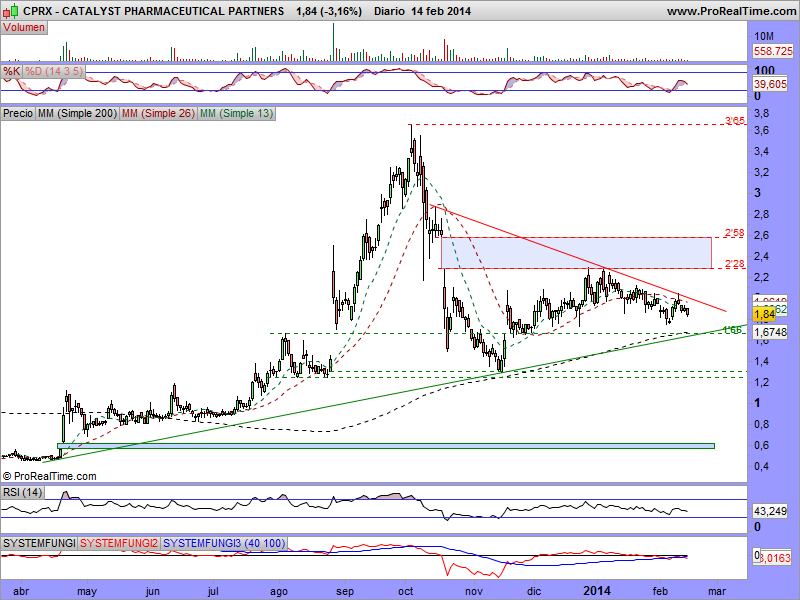800x600 pixels.
Task: Click the SYSTEMFUNGI2 red label
Action: point(119,542)
